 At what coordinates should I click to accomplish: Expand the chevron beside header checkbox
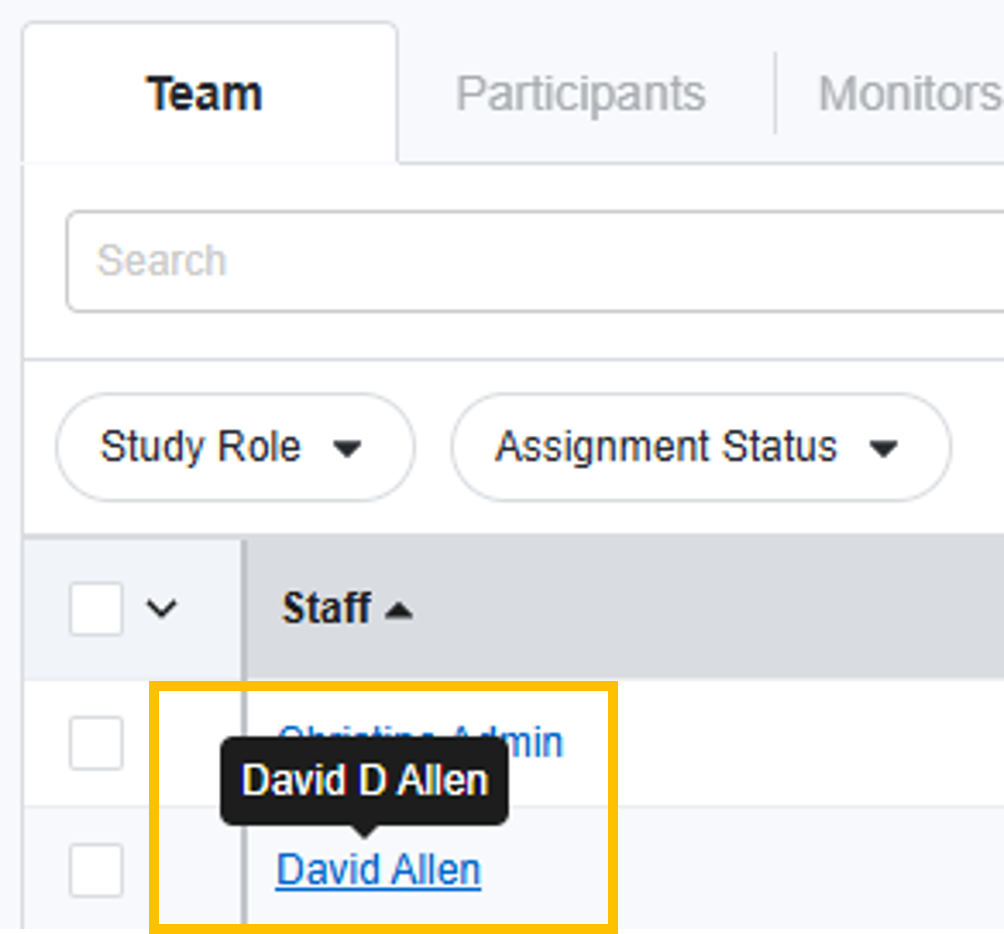(161, 608)
